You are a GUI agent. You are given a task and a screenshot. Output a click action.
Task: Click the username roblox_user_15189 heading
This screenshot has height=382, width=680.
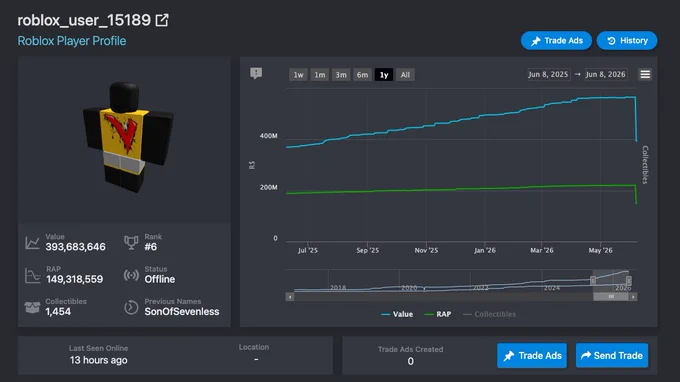pos(84,20)
